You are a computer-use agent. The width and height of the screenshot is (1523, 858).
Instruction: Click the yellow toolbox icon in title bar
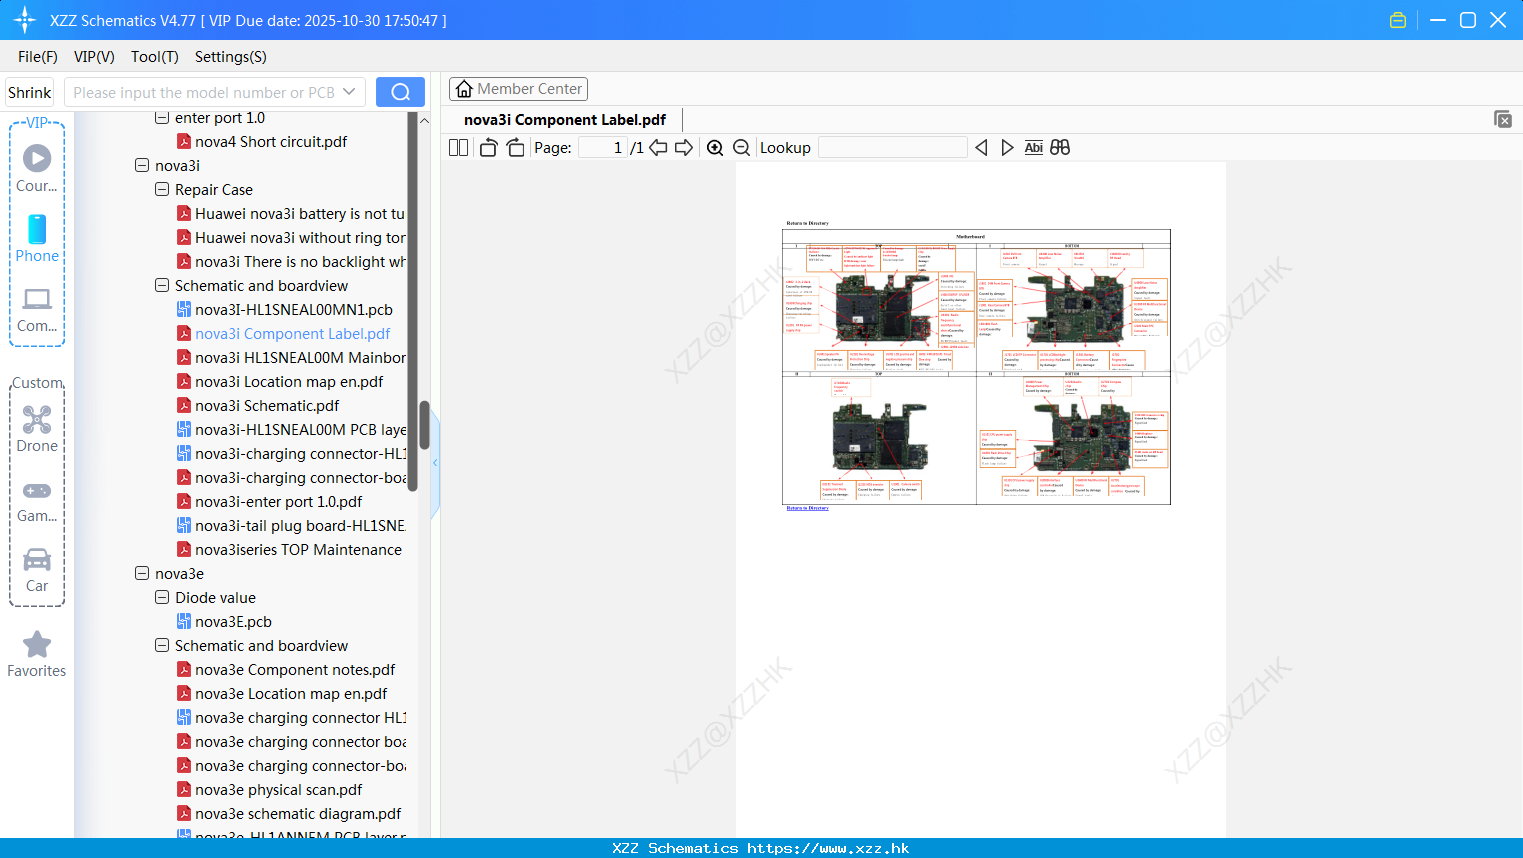(1398, 20)
